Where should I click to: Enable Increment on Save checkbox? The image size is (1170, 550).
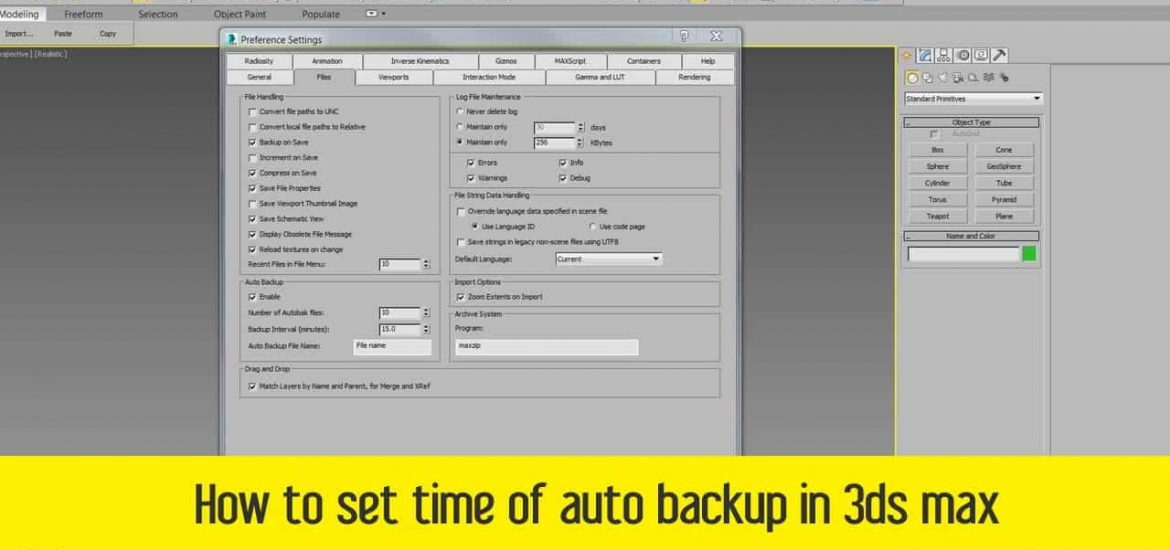[x=252, y=158]
